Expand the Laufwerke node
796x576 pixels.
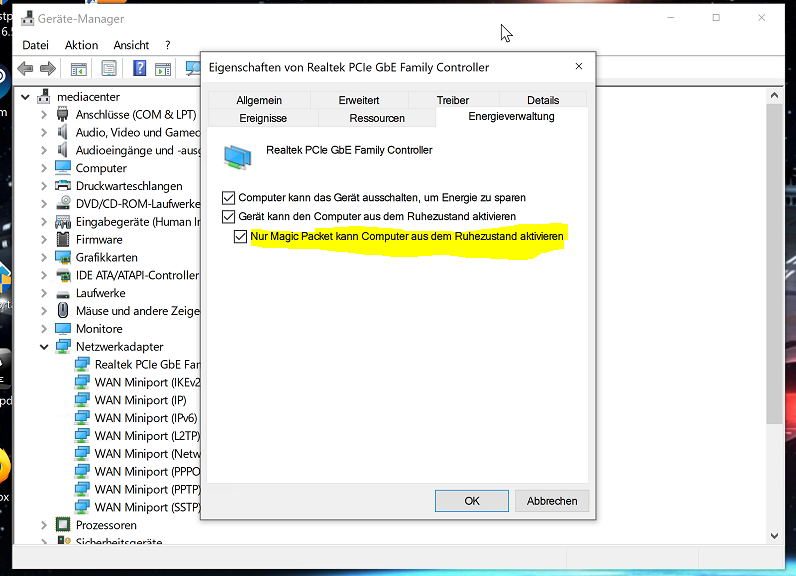pyautogui.click(x=44, y=293)
